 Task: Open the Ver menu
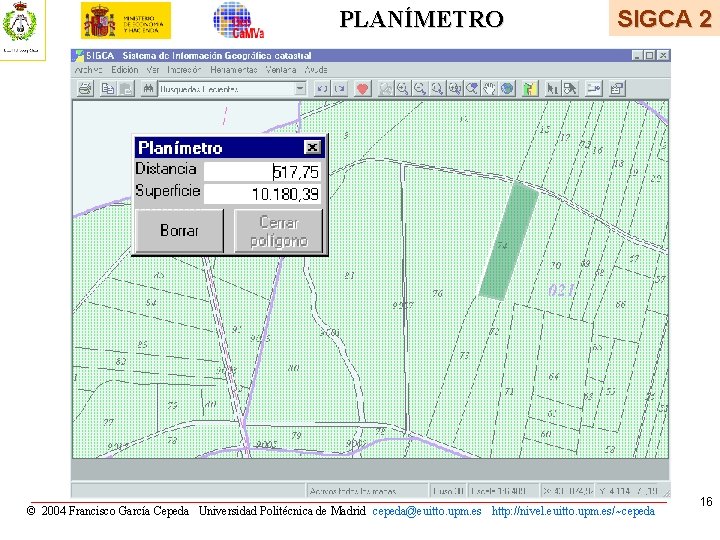pos(153,70)
